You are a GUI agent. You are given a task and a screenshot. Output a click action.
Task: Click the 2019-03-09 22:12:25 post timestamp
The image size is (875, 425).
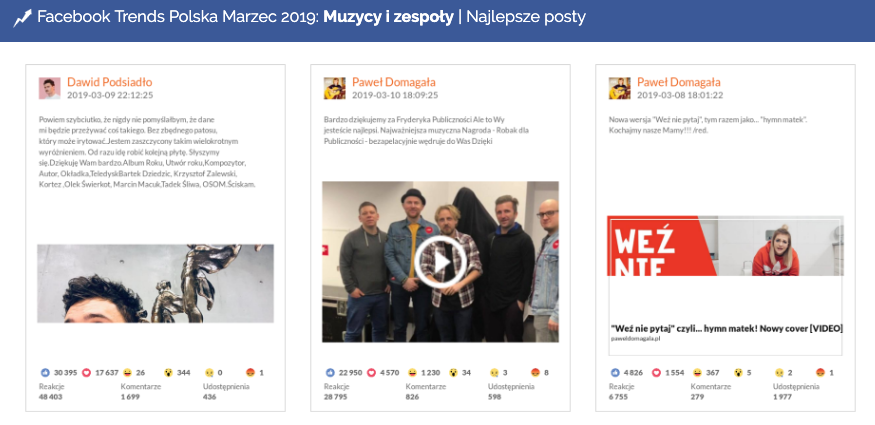click(110, 95)
